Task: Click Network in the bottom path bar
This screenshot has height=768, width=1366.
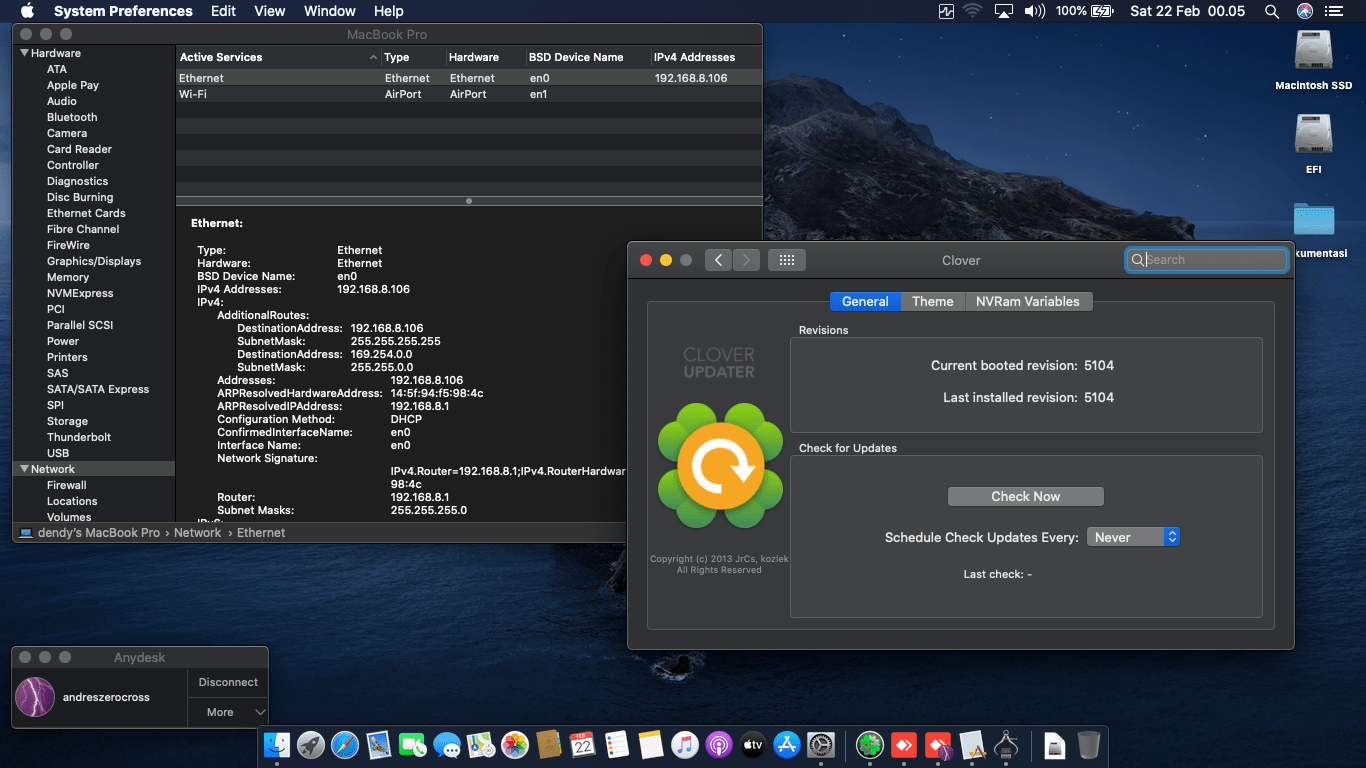Action: pos(197,533)
